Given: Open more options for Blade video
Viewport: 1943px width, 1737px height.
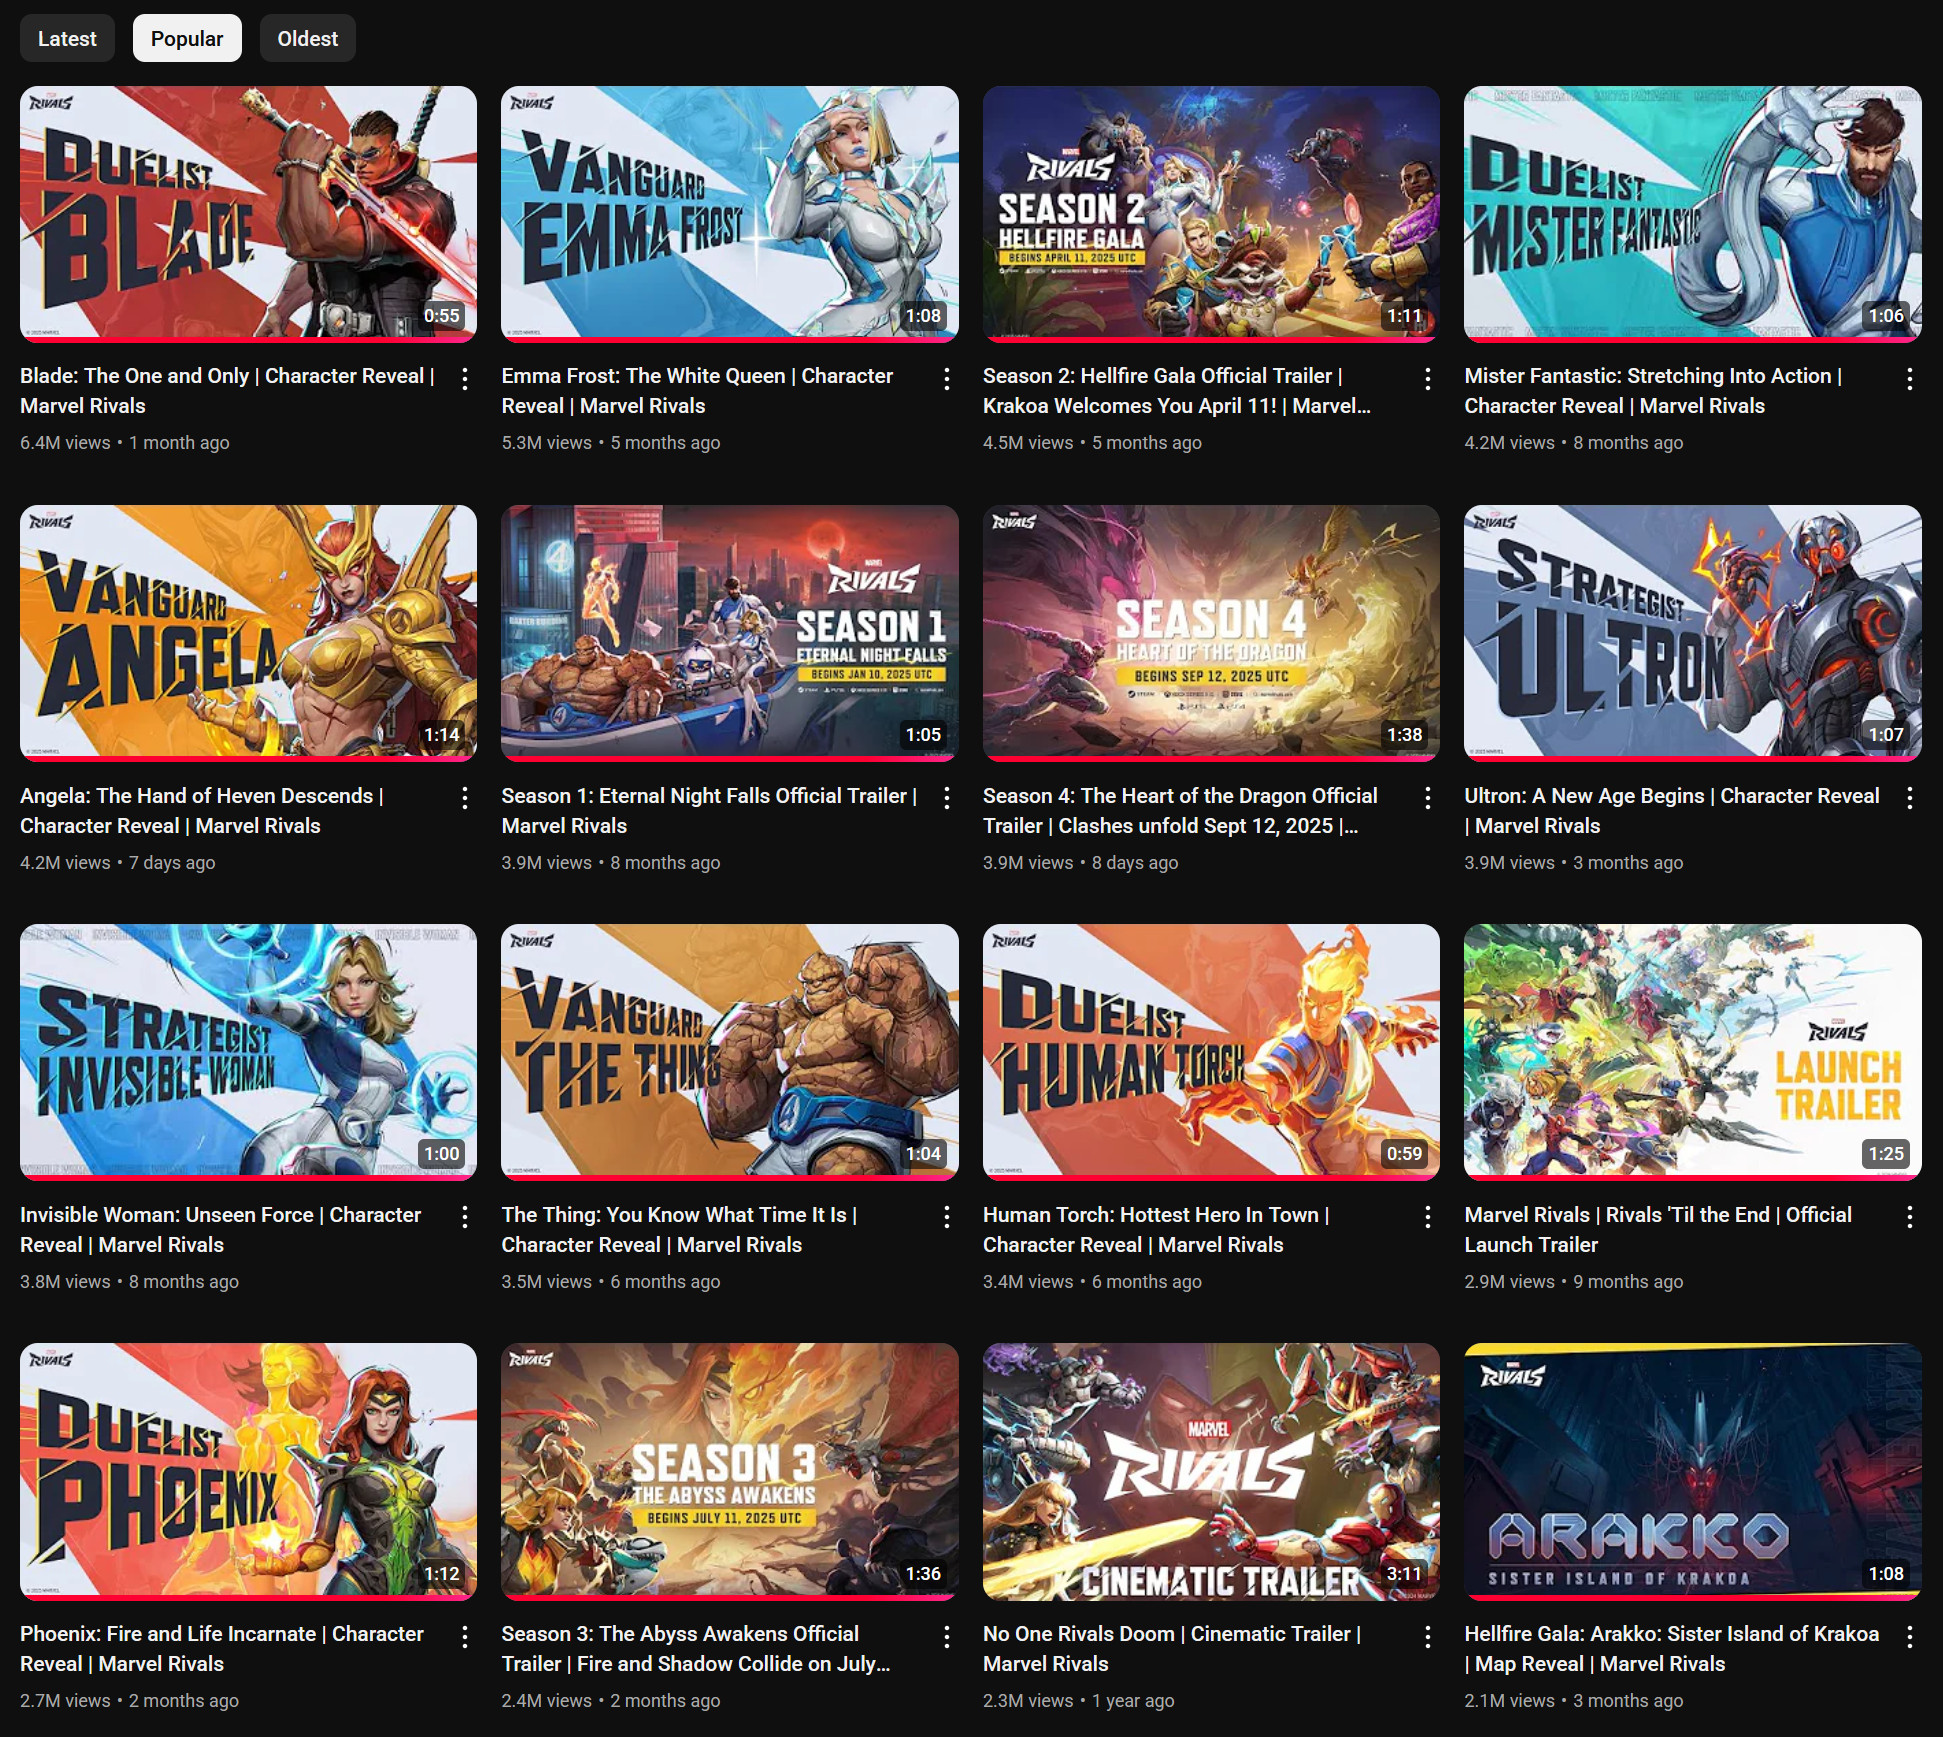Looking at the screenshot, I should coord(465,379).
